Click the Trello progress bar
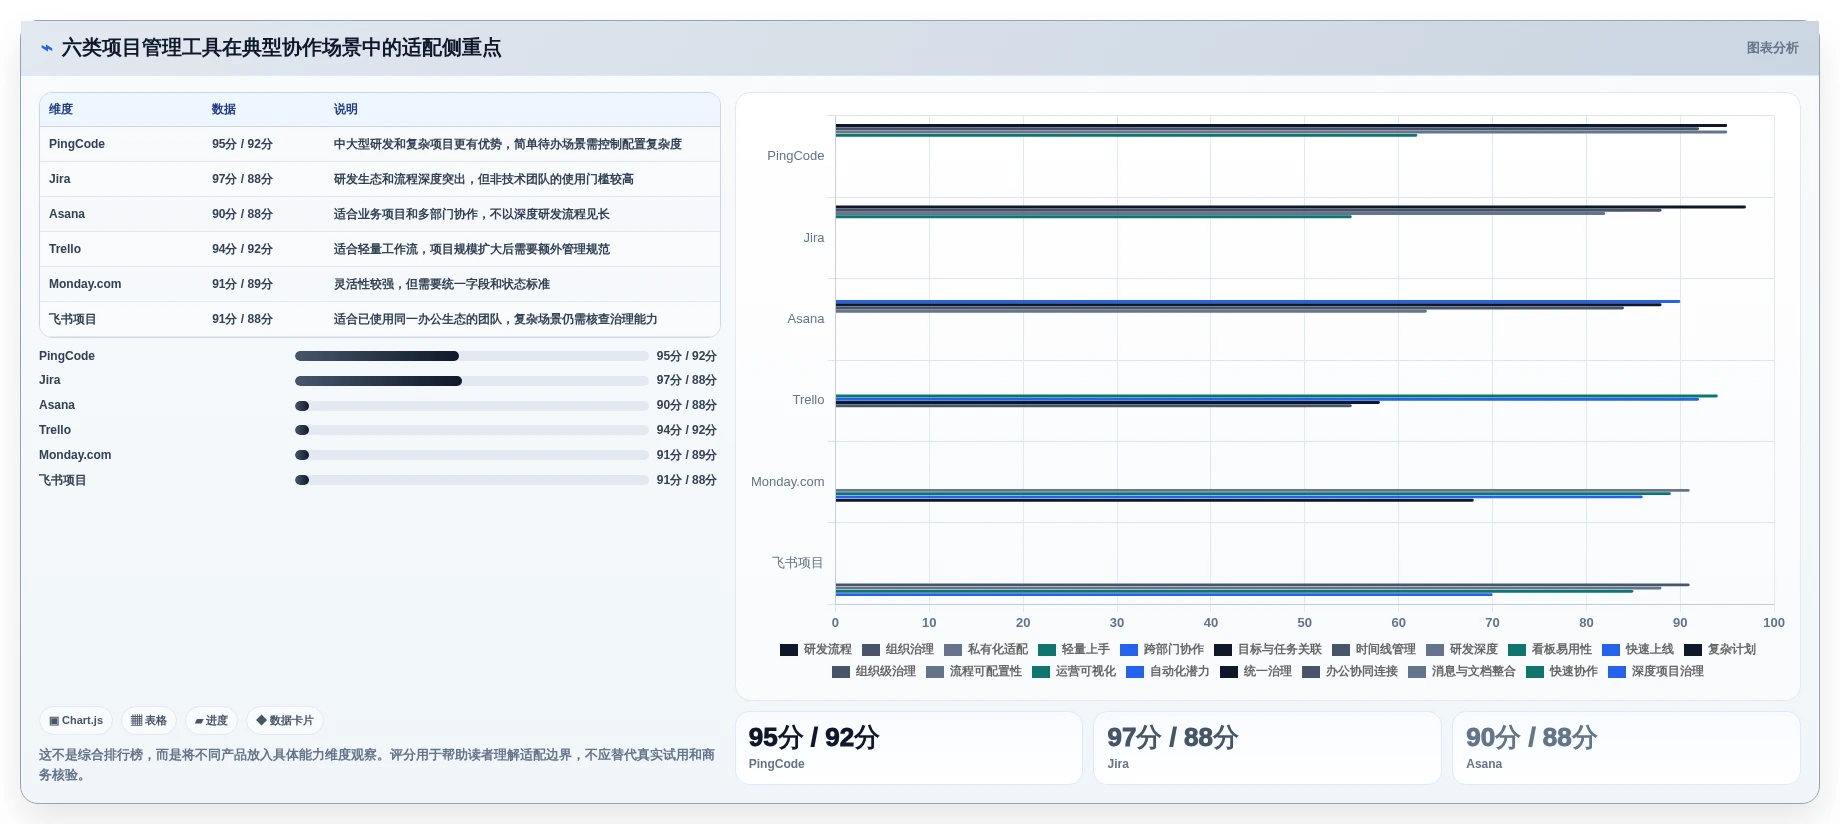This screenshot has width=1840, height=824. 472,430
